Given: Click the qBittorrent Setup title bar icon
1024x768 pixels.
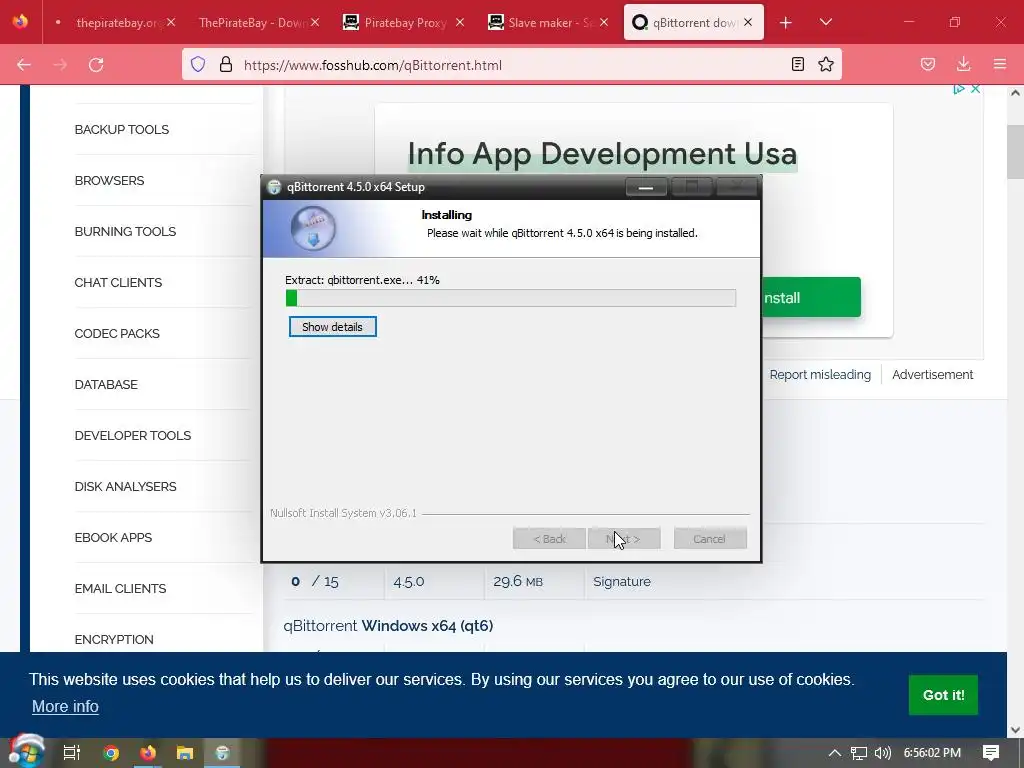Looking at the screenshot, I should pyautogui.click(x=274, y=187).
